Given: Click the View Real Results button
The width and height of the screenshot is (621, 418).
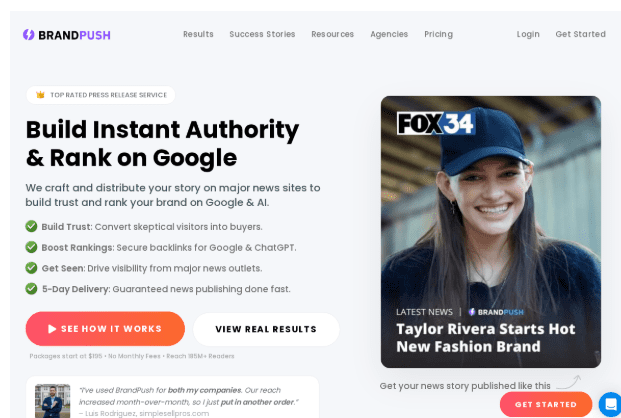Looking at the screenshot, I should (x=266, y=329).
